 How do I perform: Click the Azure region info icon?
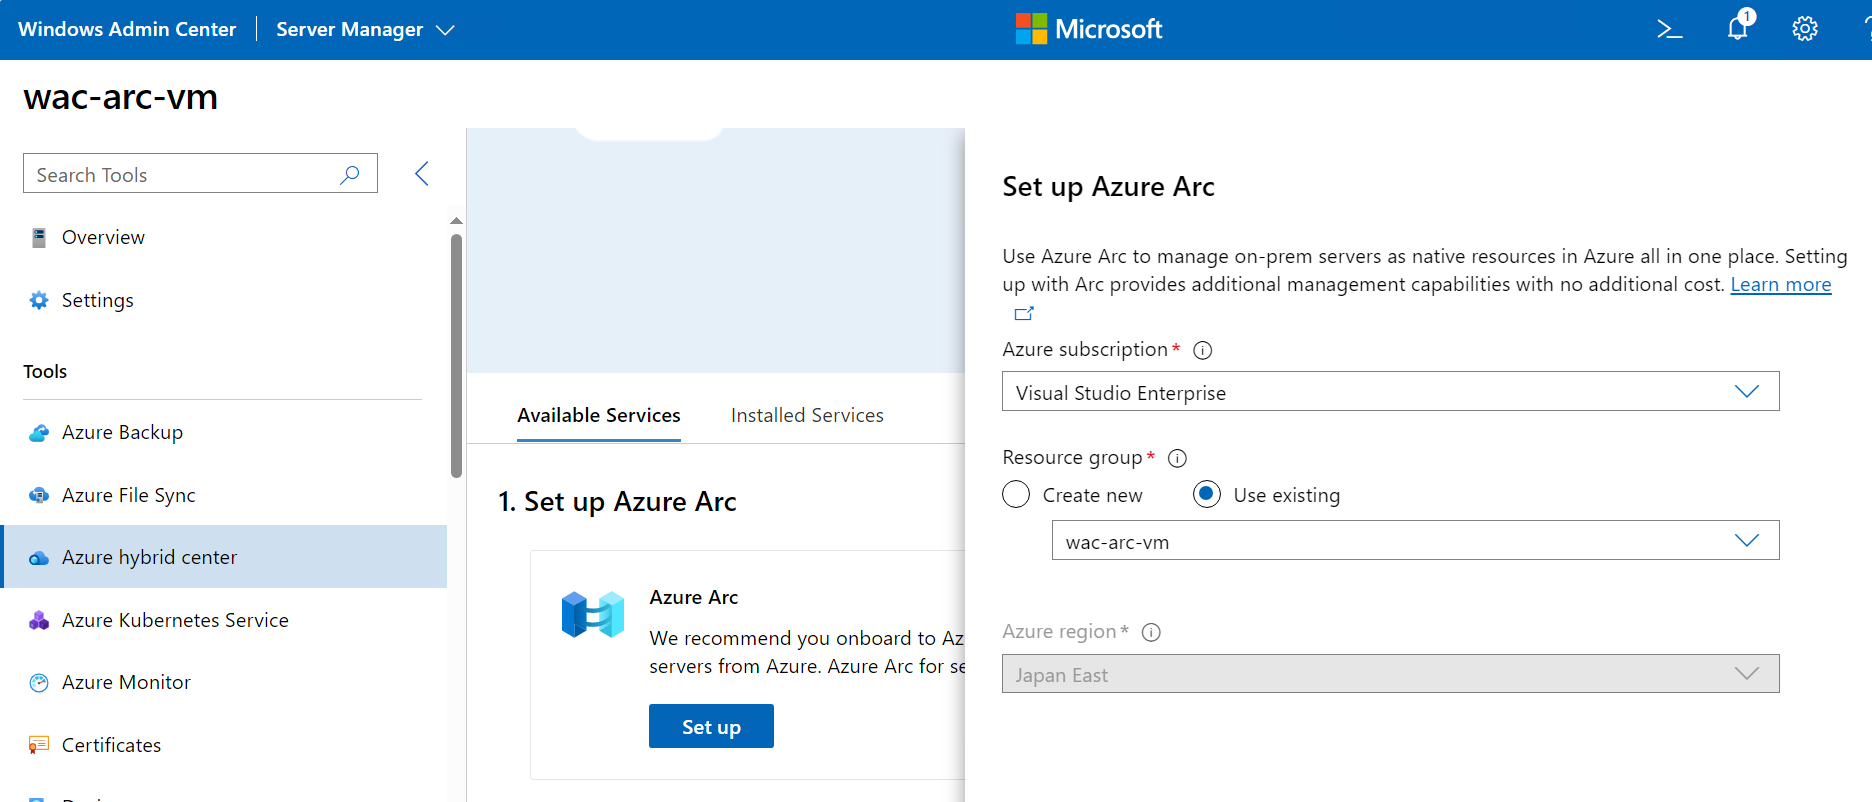[1151, 632]
